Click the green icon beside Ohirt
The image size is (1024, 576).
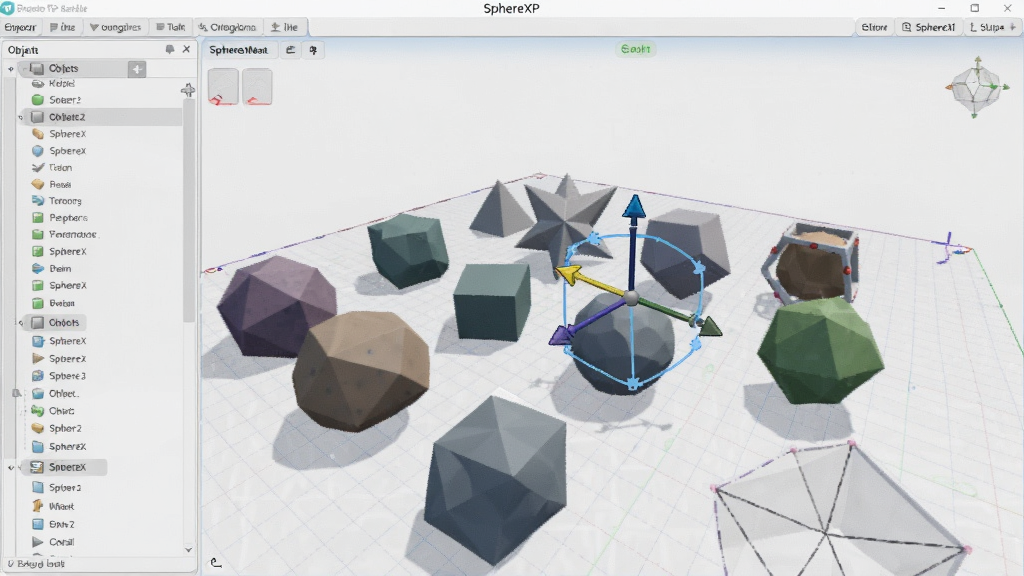click(x=38, y=411)
